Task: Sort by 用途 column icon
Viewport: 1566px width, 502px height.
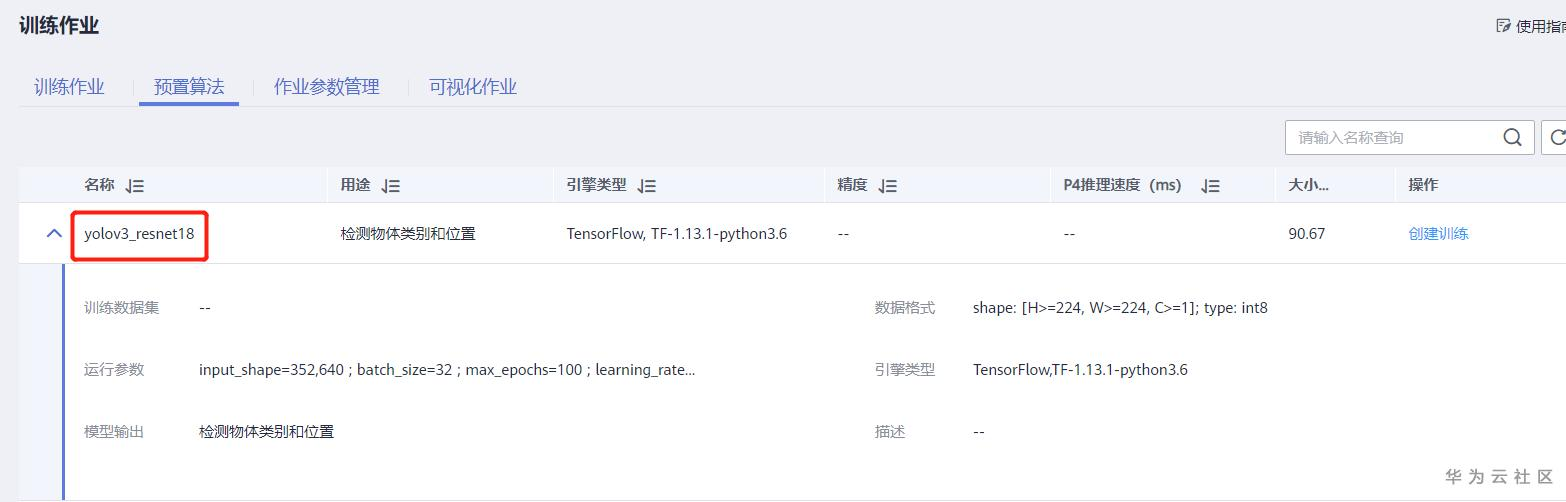Action: click(x=391, y=185)
